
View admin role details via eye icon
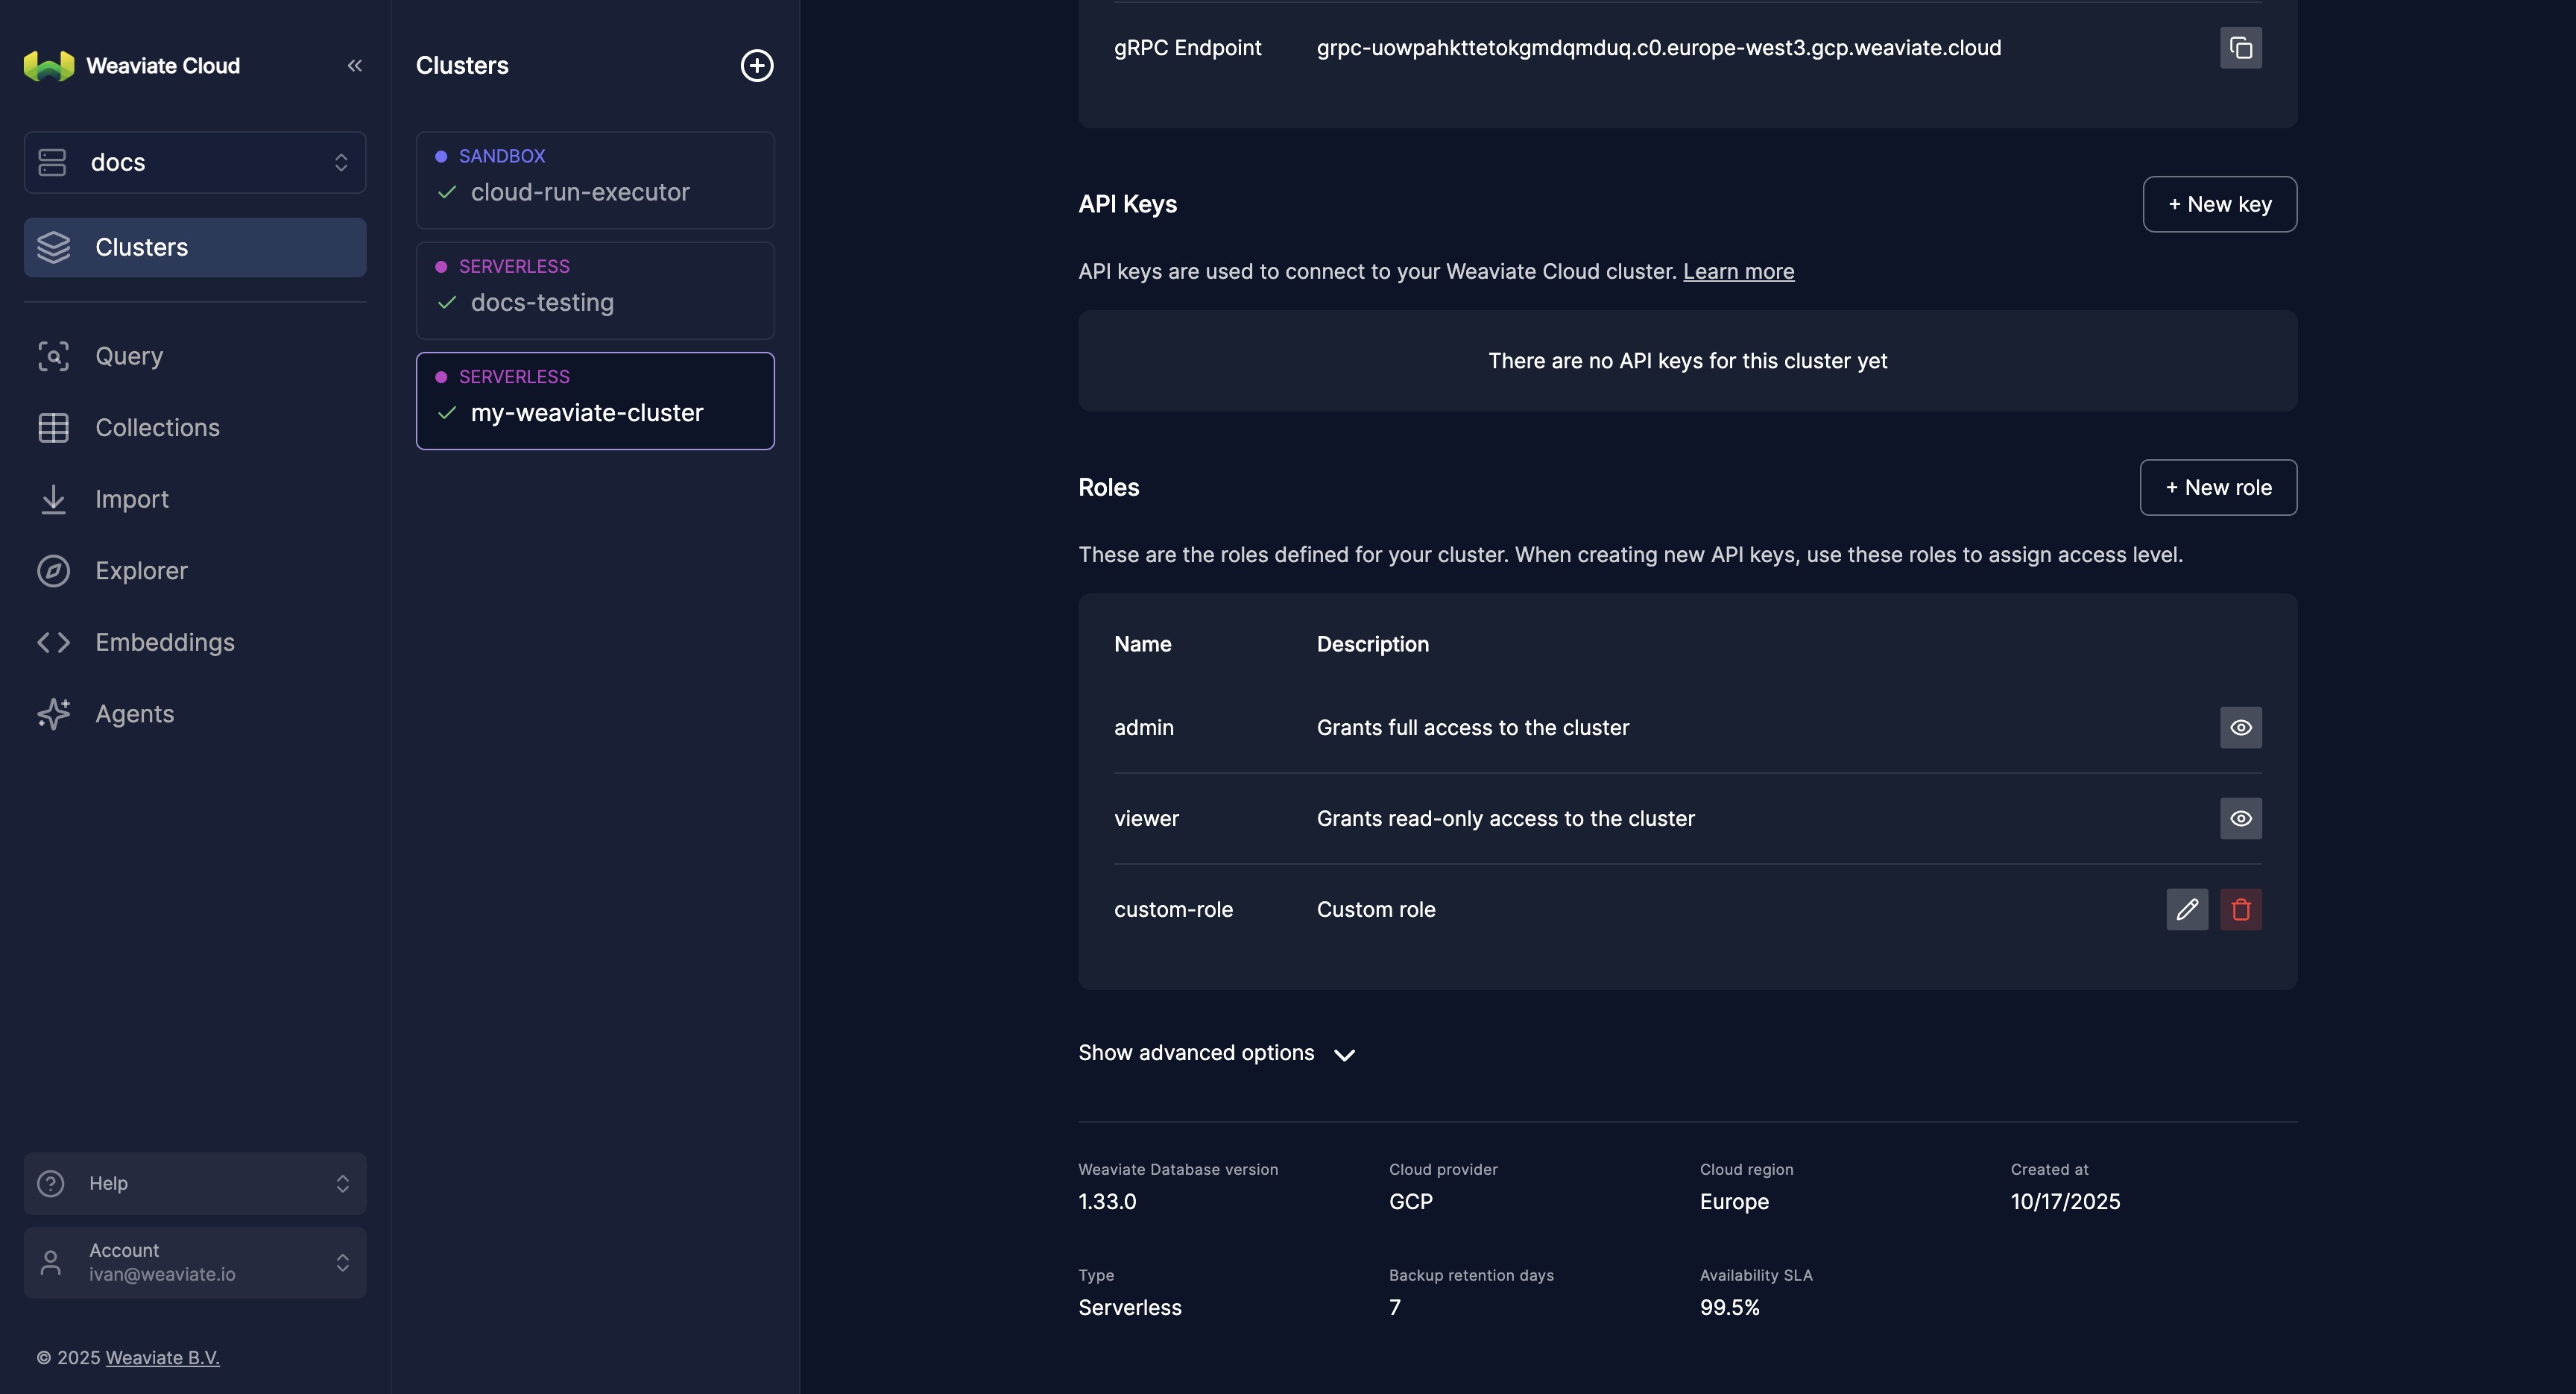[2240, 727]
